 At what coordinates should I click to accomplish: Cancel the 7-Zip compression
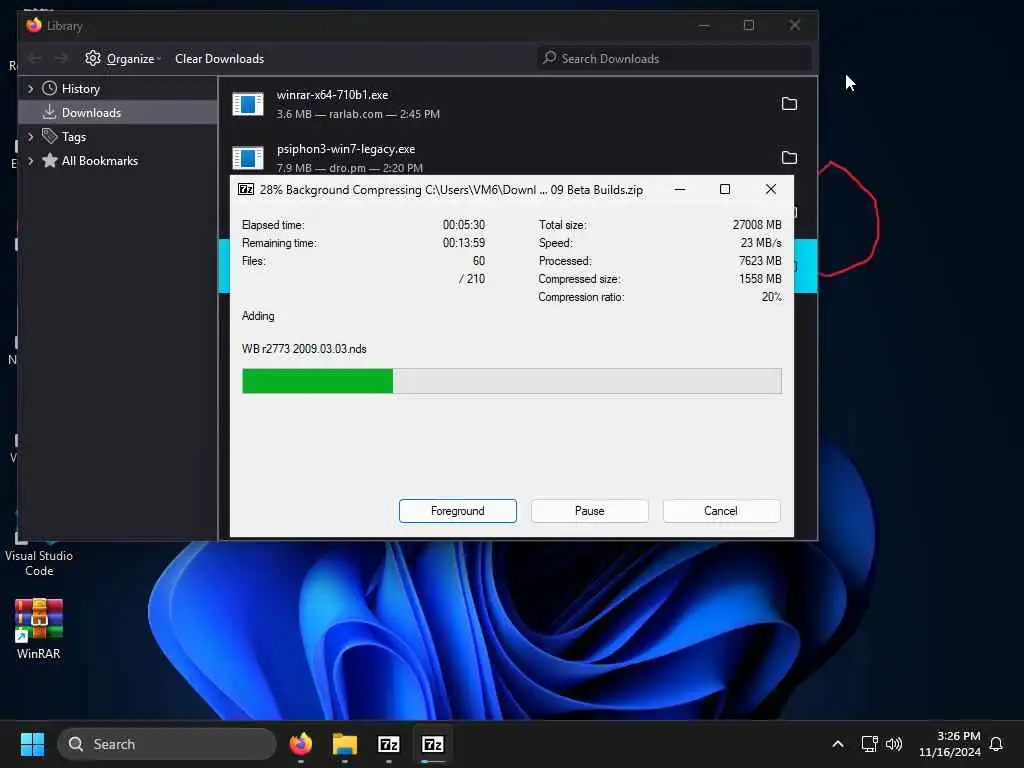pyautogui.click(x=721, y=511)
